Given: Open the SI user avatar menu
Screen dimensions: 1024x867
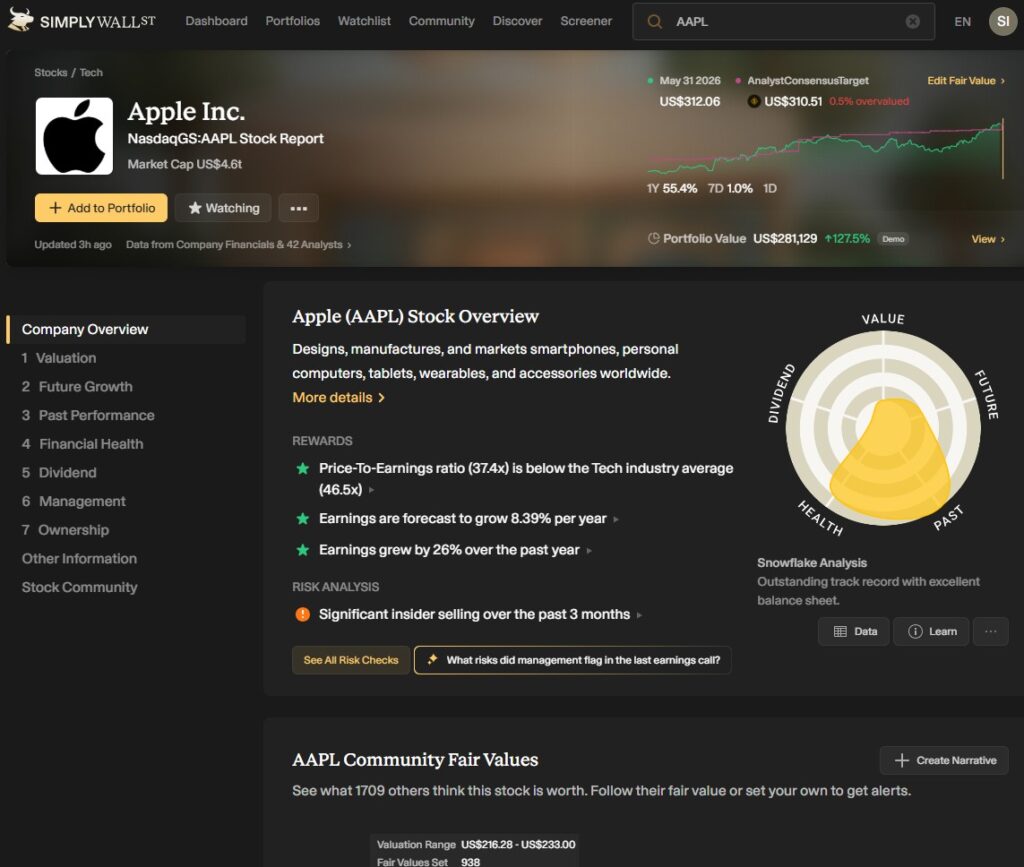Looking at the screenshot, I should coord(1003,22).
